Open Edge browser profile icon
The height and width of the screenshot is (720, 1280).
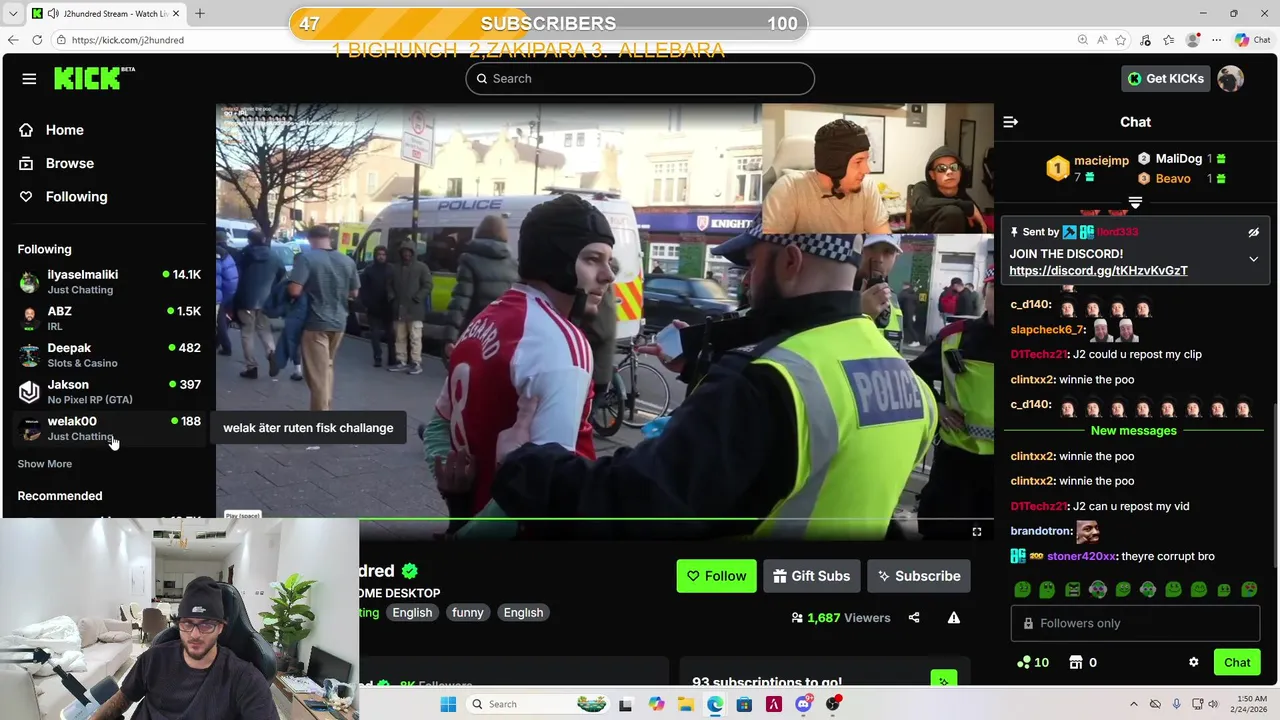(x=1192, y=40)
